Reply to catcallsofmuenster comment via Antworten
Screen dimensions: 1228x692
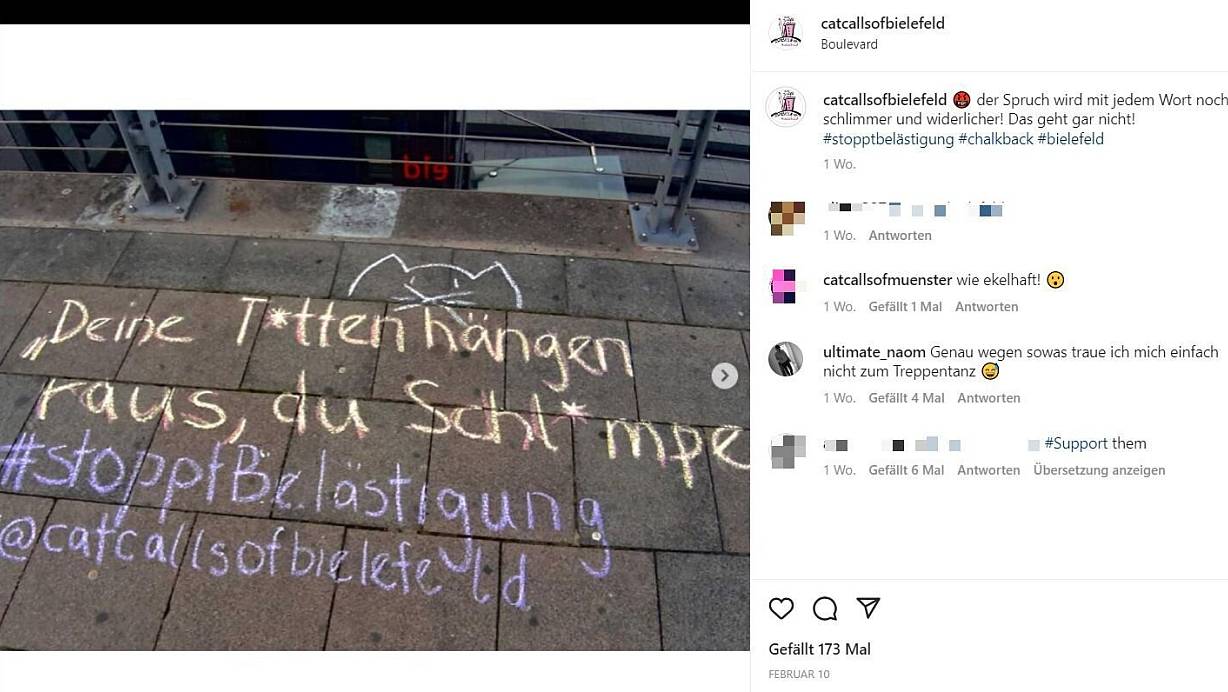[986, 307]
